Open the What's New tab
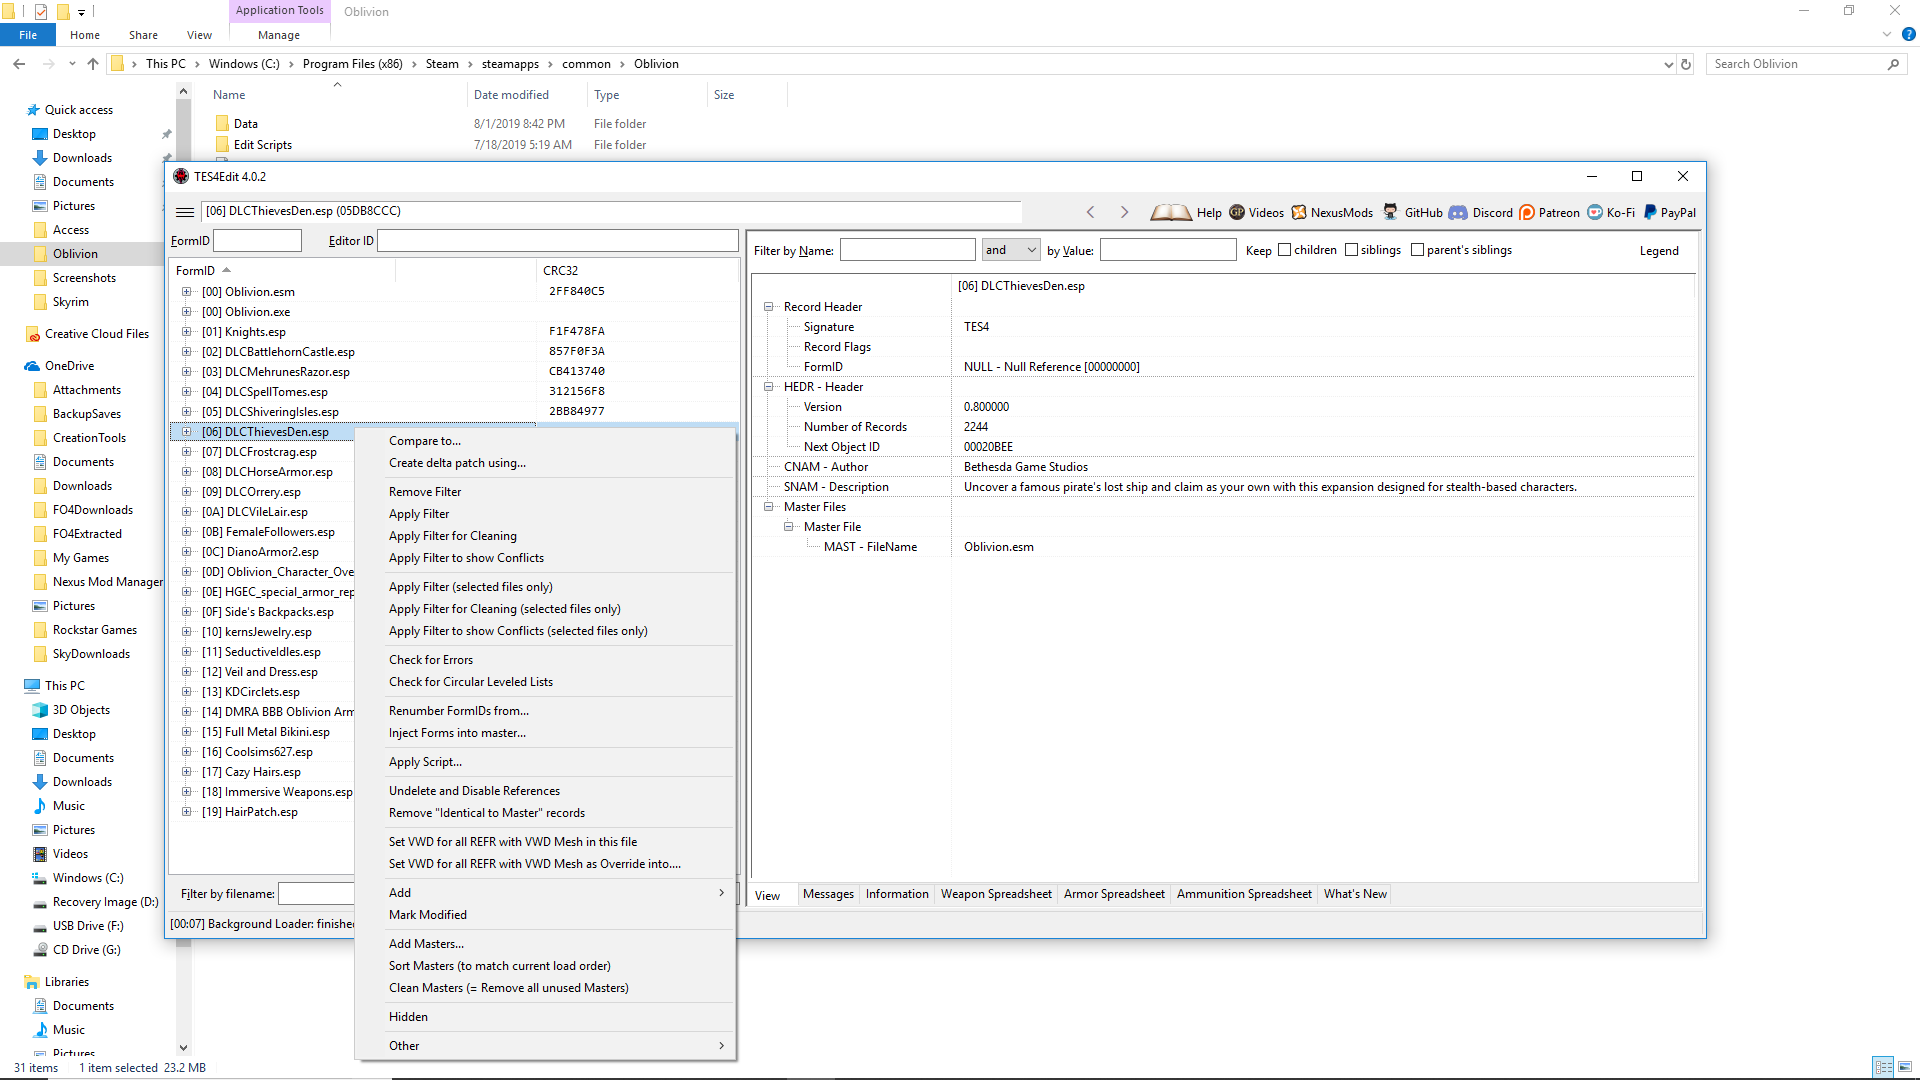Image resolution: width=1920 pixels, height=1080 pixels. (x=1355, y=894)
